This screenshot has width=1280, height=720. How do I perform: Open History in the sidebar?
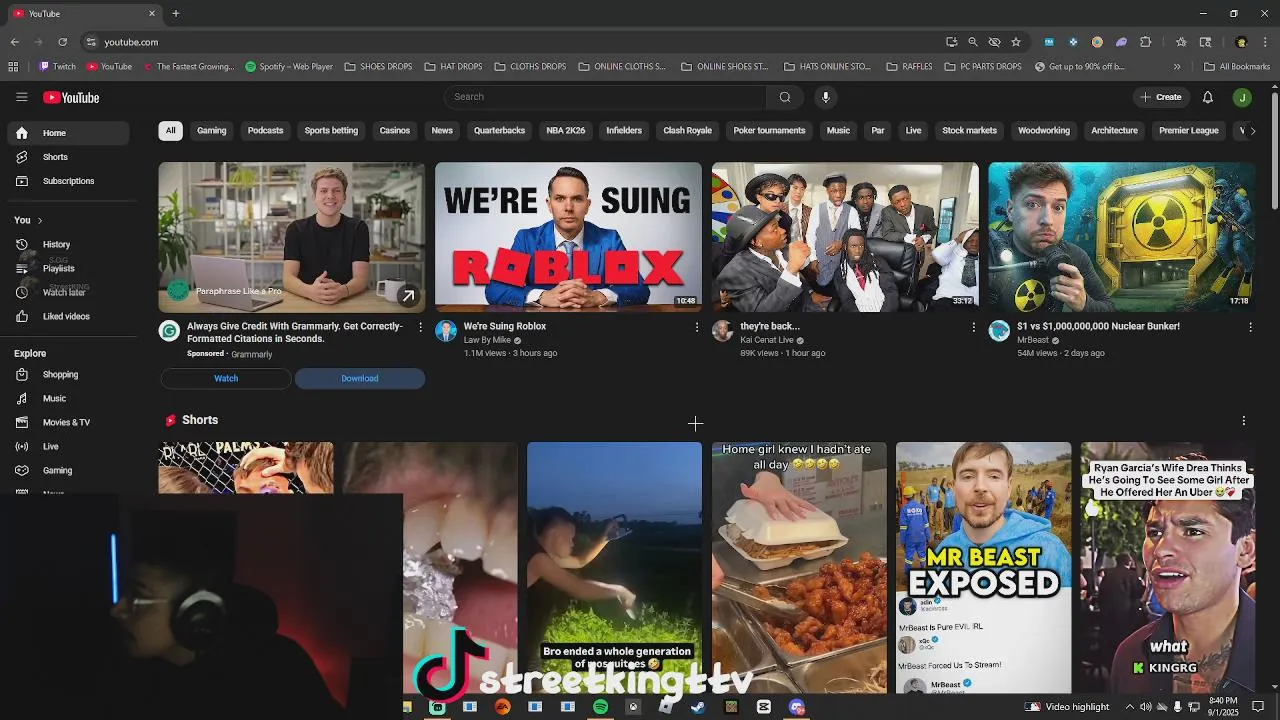click(x=70, y=244)
